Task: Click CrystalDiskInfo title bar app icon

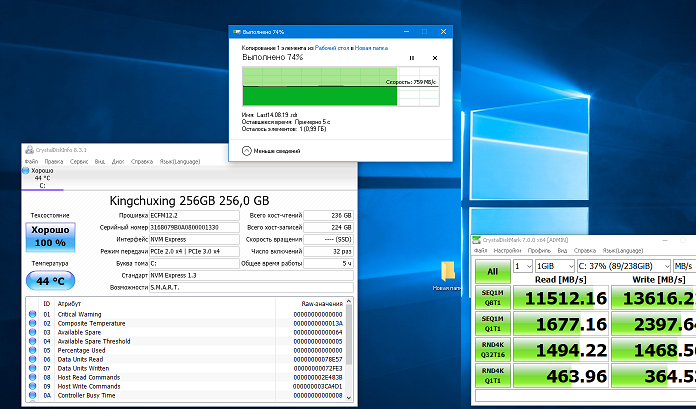Action: click(29, 150)
